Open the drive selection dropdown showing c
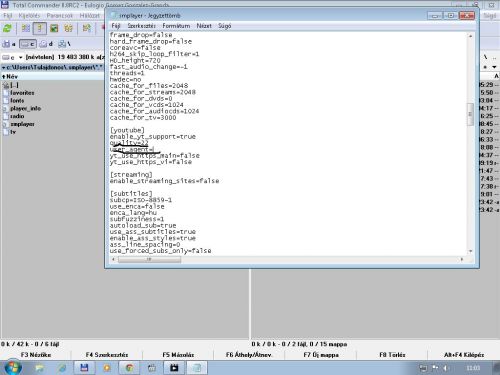 pyautogui.click(x=12, y=57)
